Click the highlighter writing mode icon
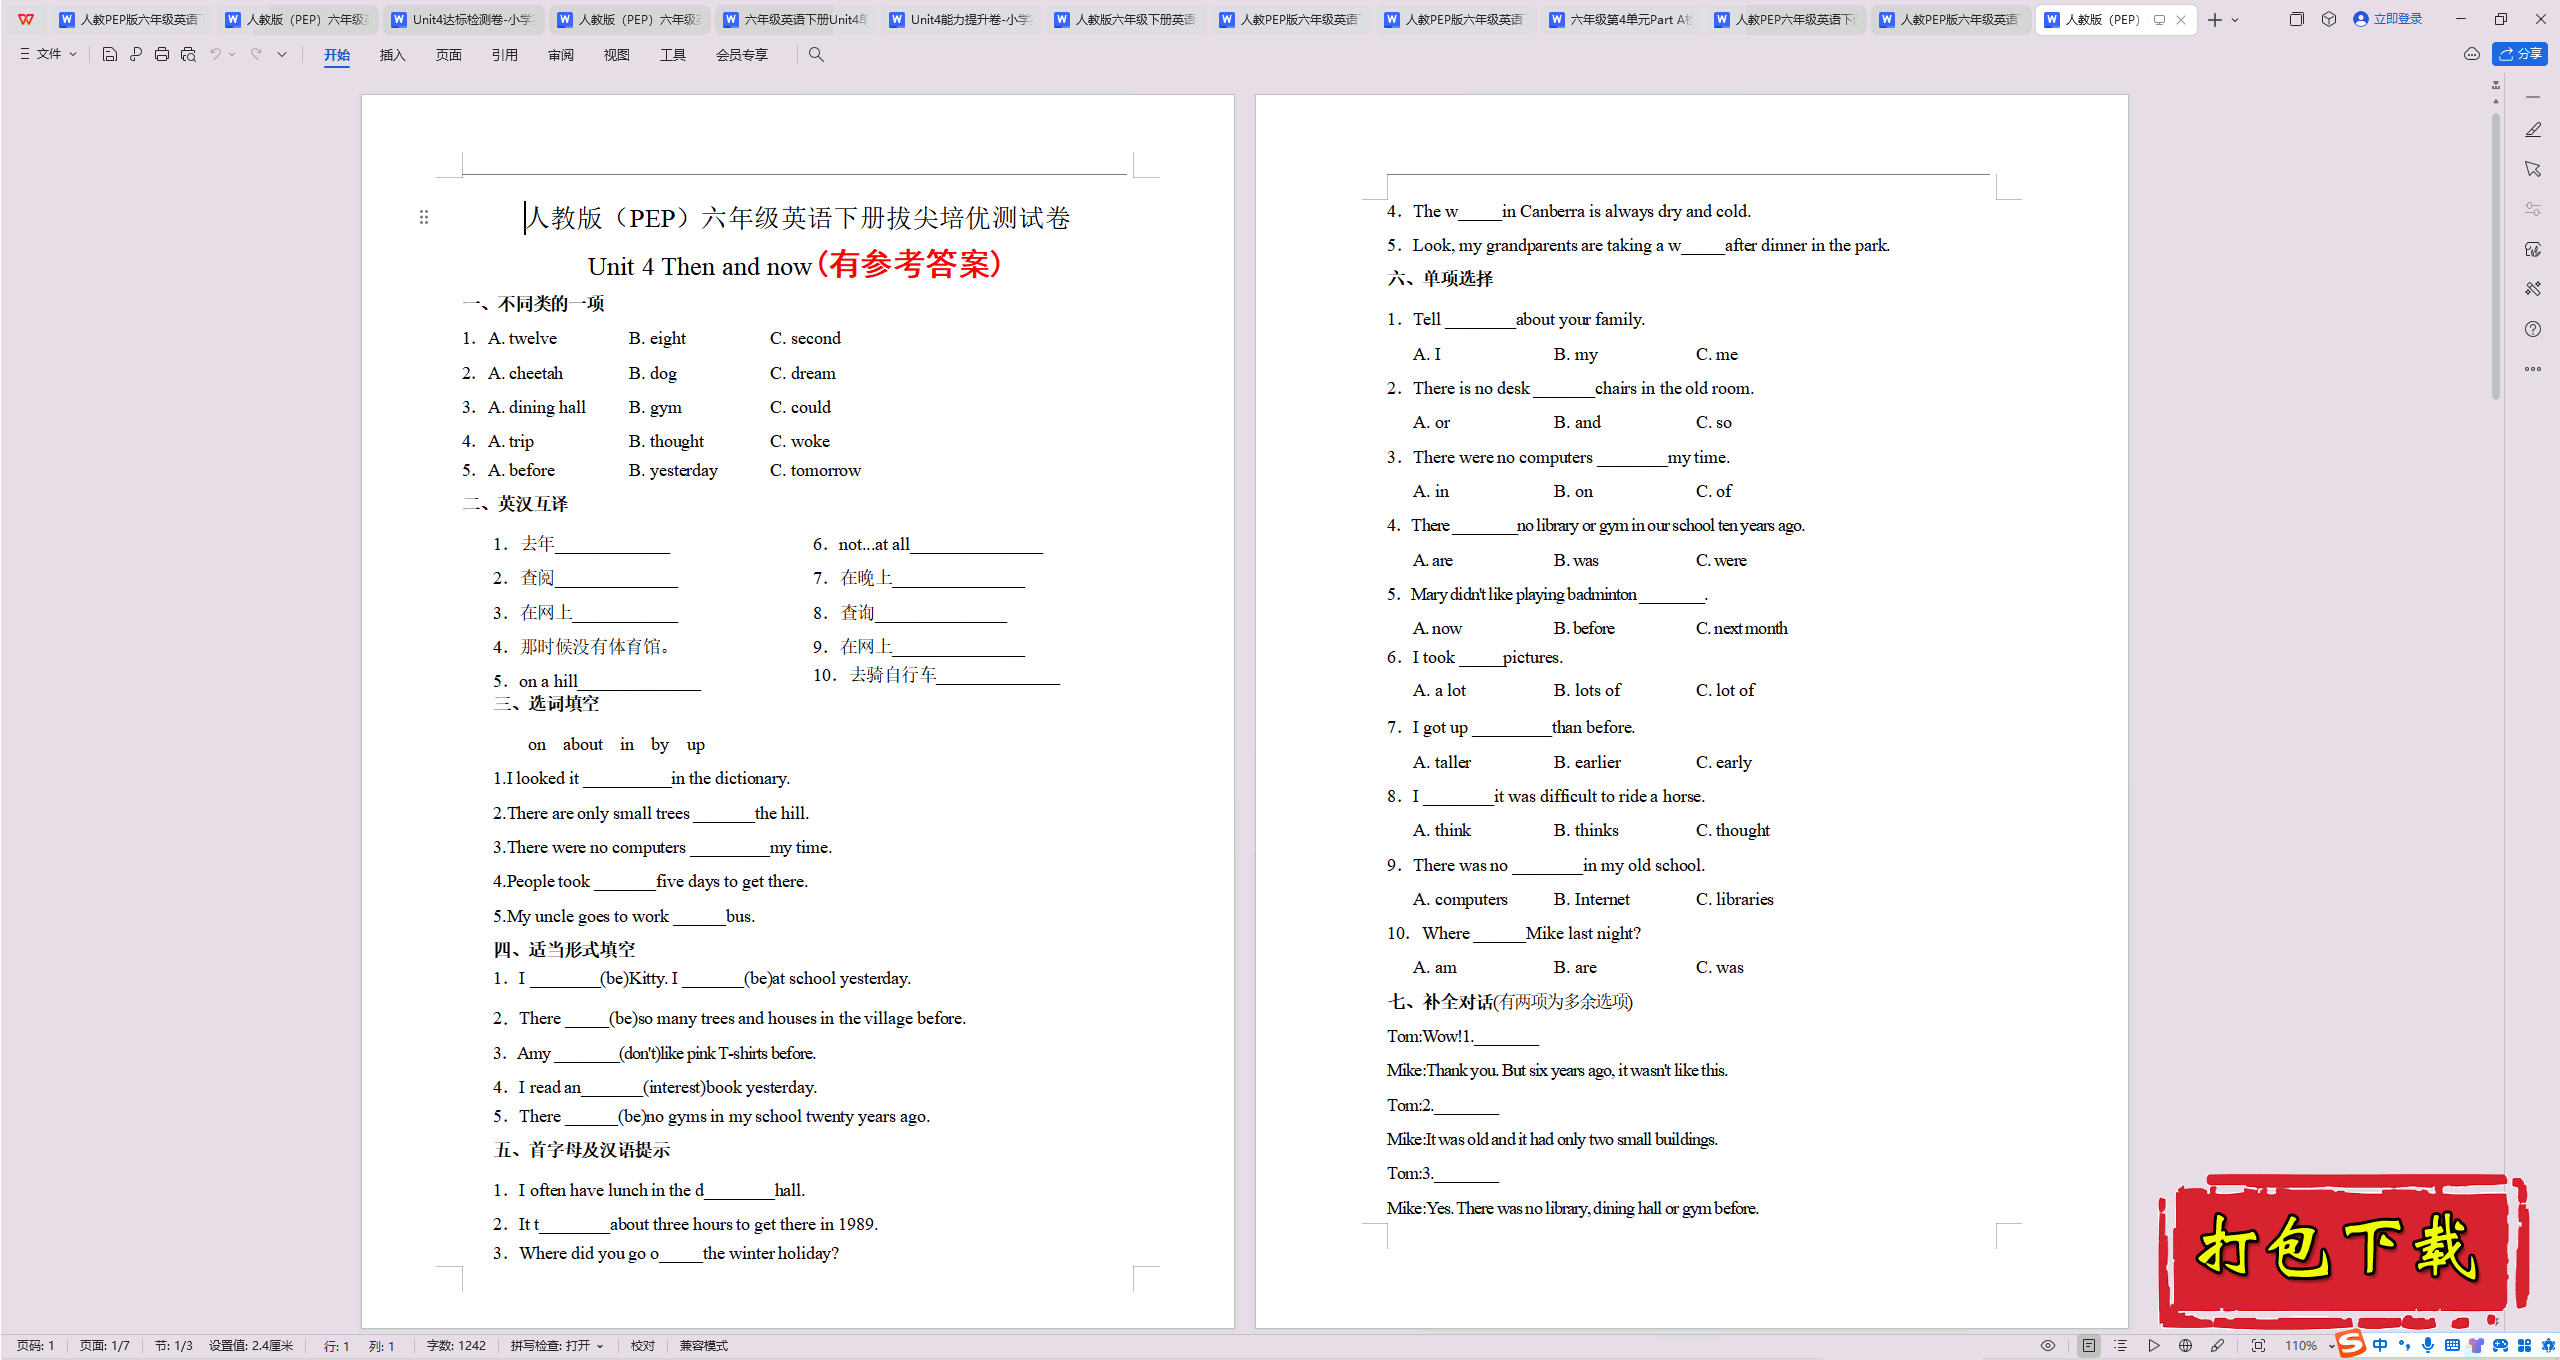2560x1360 pixels. [2218, 1346]
